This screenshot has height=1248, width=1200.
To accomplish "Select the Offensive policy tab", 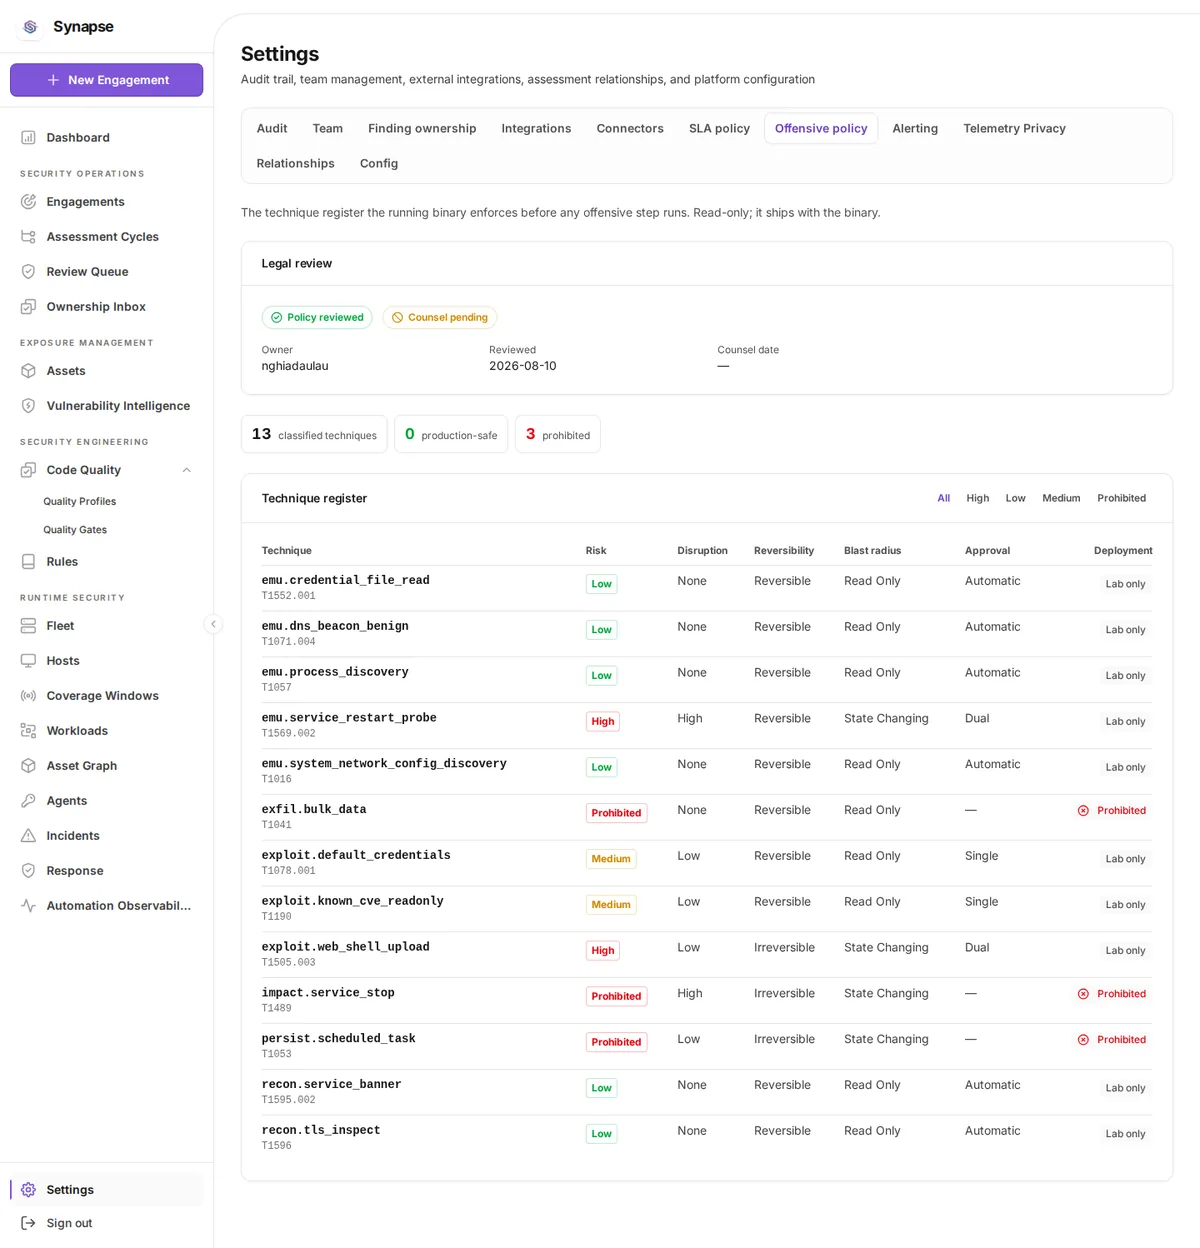I will [x=821, y=129].
